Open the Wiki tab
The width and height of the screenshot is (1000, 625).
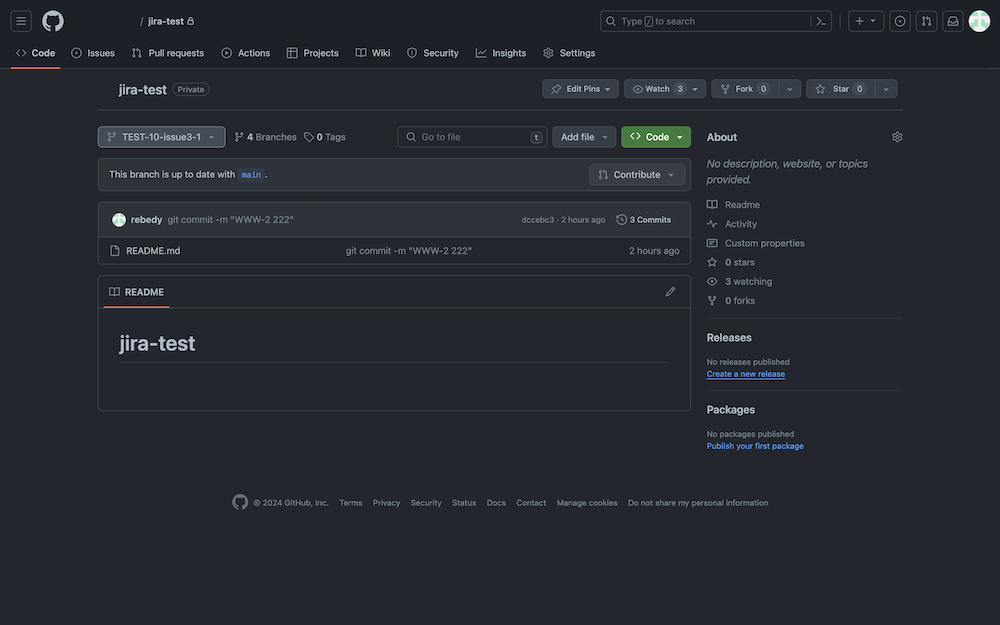372,53
